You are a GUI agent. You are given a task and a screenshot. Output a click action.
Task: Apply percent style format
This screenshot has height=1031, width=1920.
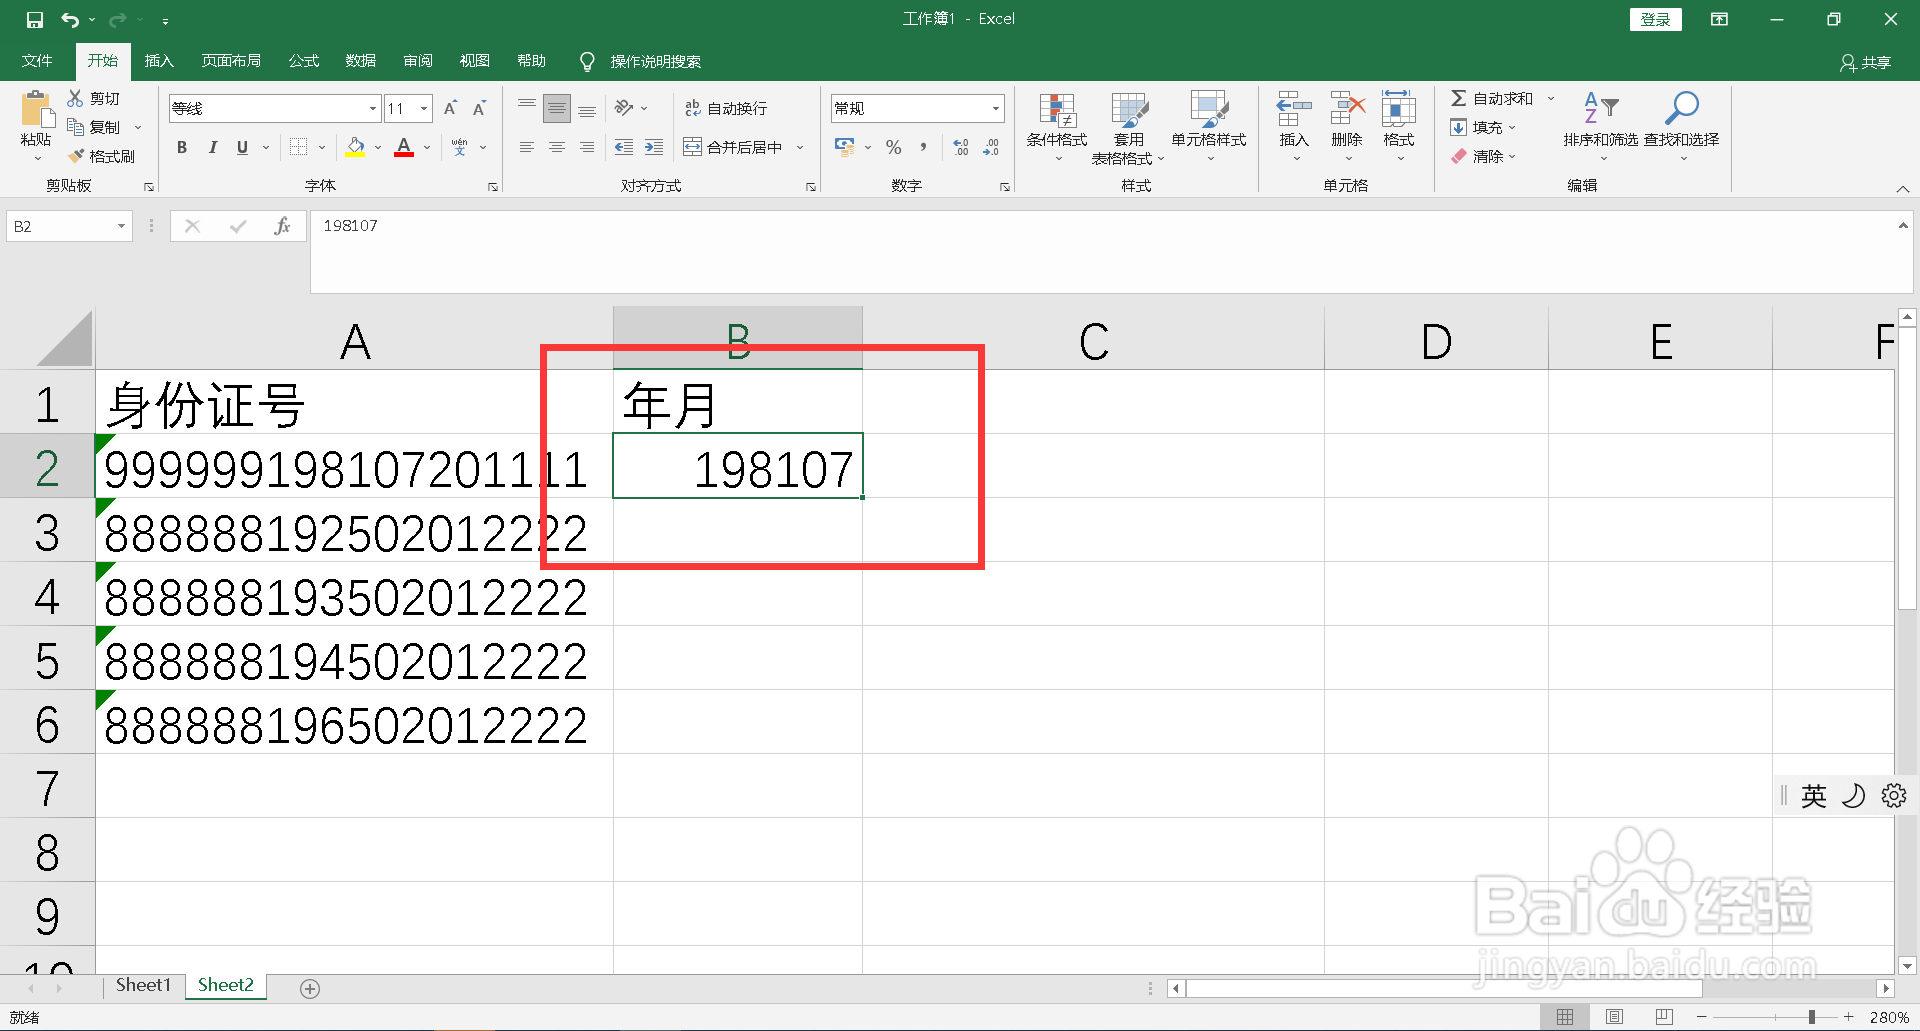click(893, 147)
